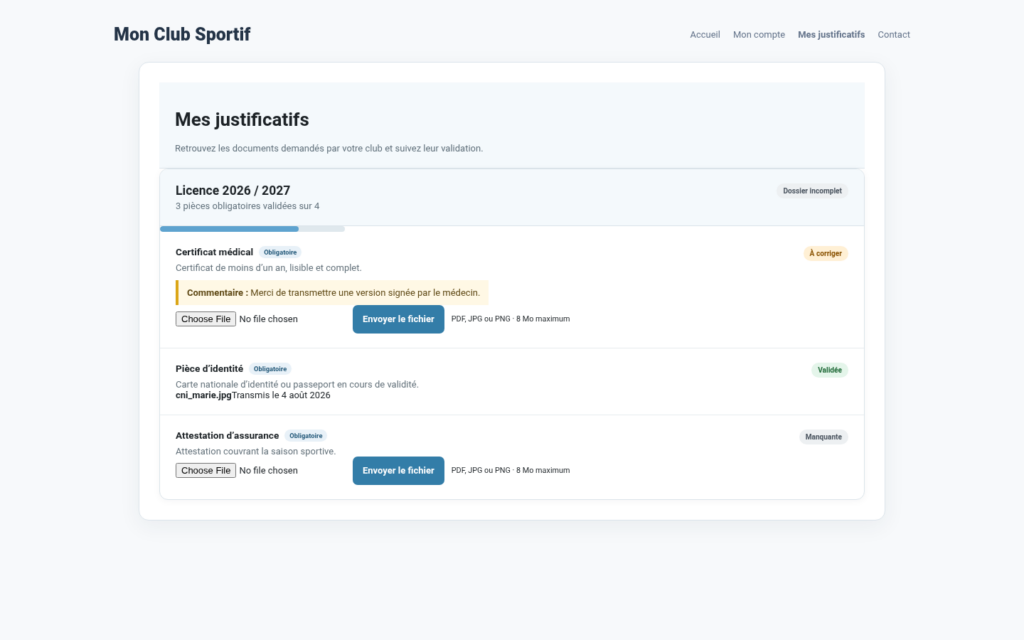Viewport: 1024px width, 640px height.
Task: Click 'Carte nationale d'identité ou passeport' description
Action: (x=296, y=385)
